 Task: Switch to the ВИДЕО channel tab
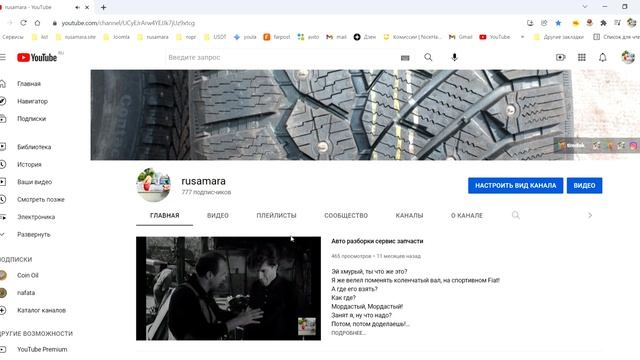(218, 216)
